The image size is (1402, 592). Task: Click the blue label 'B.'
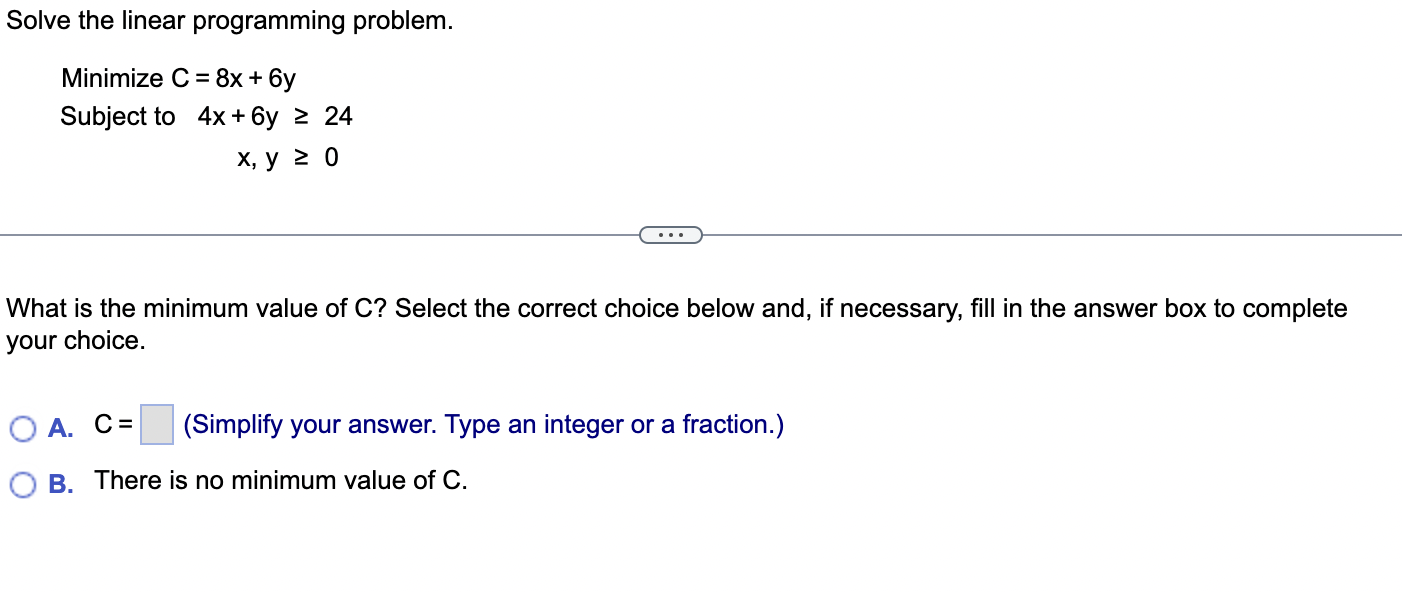pyautogui.click(x=62, y=483)
